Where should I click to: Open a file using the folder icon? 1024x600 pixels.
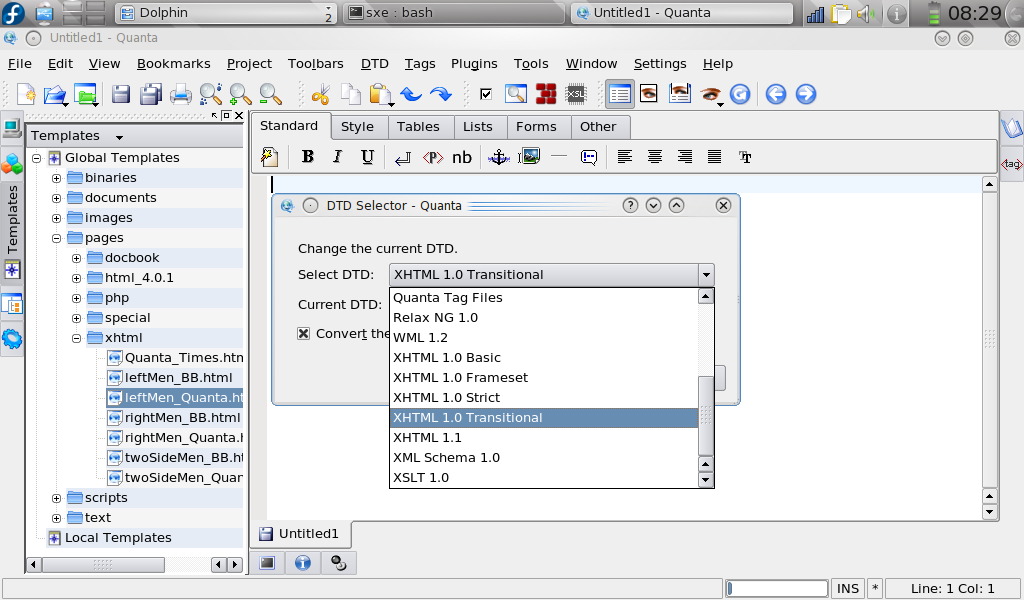(x=56, y=95)
